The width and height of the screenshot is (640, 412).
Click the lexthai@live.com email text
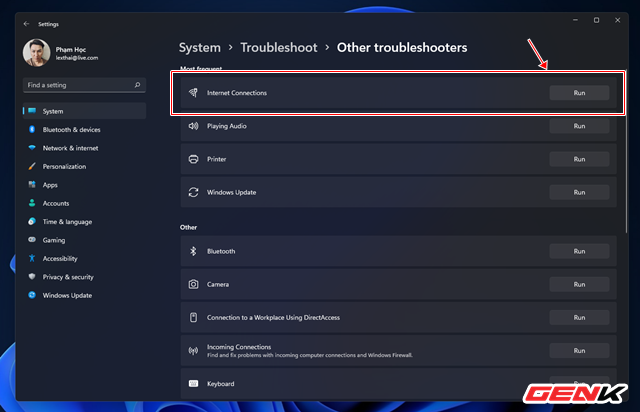[77, 58]
